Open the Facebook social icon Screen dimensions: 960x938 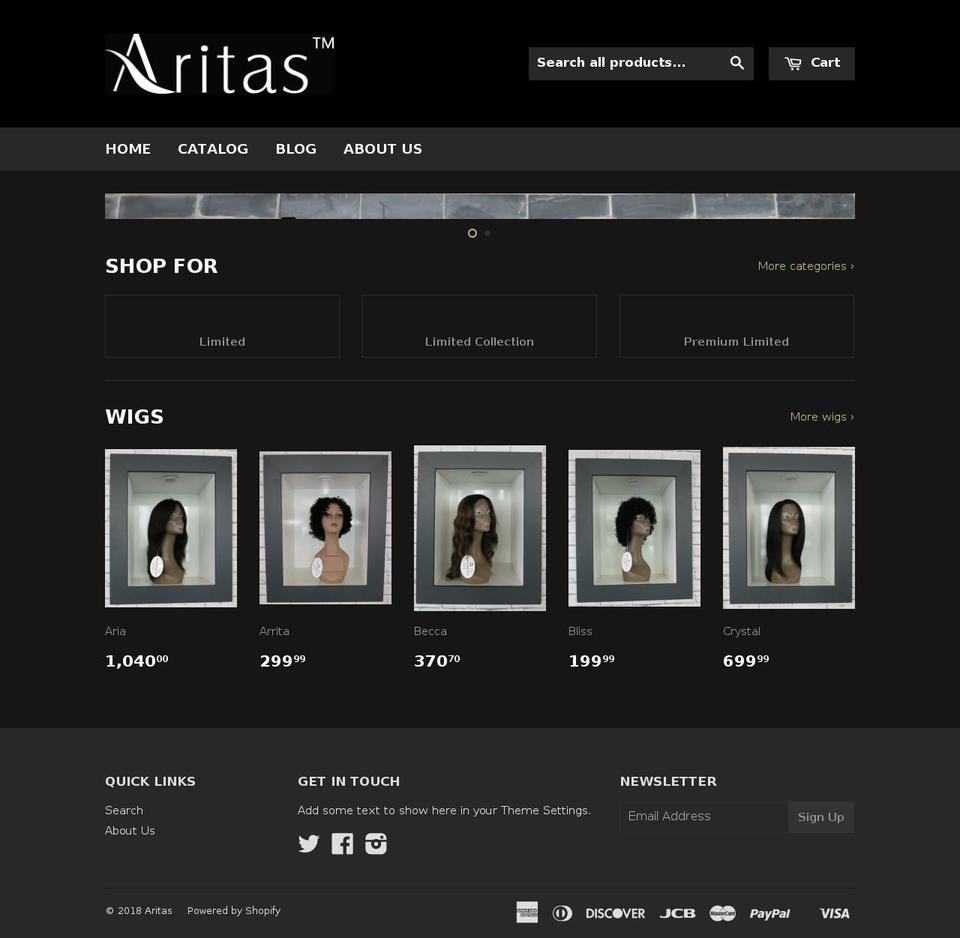[x=342, y=843]
